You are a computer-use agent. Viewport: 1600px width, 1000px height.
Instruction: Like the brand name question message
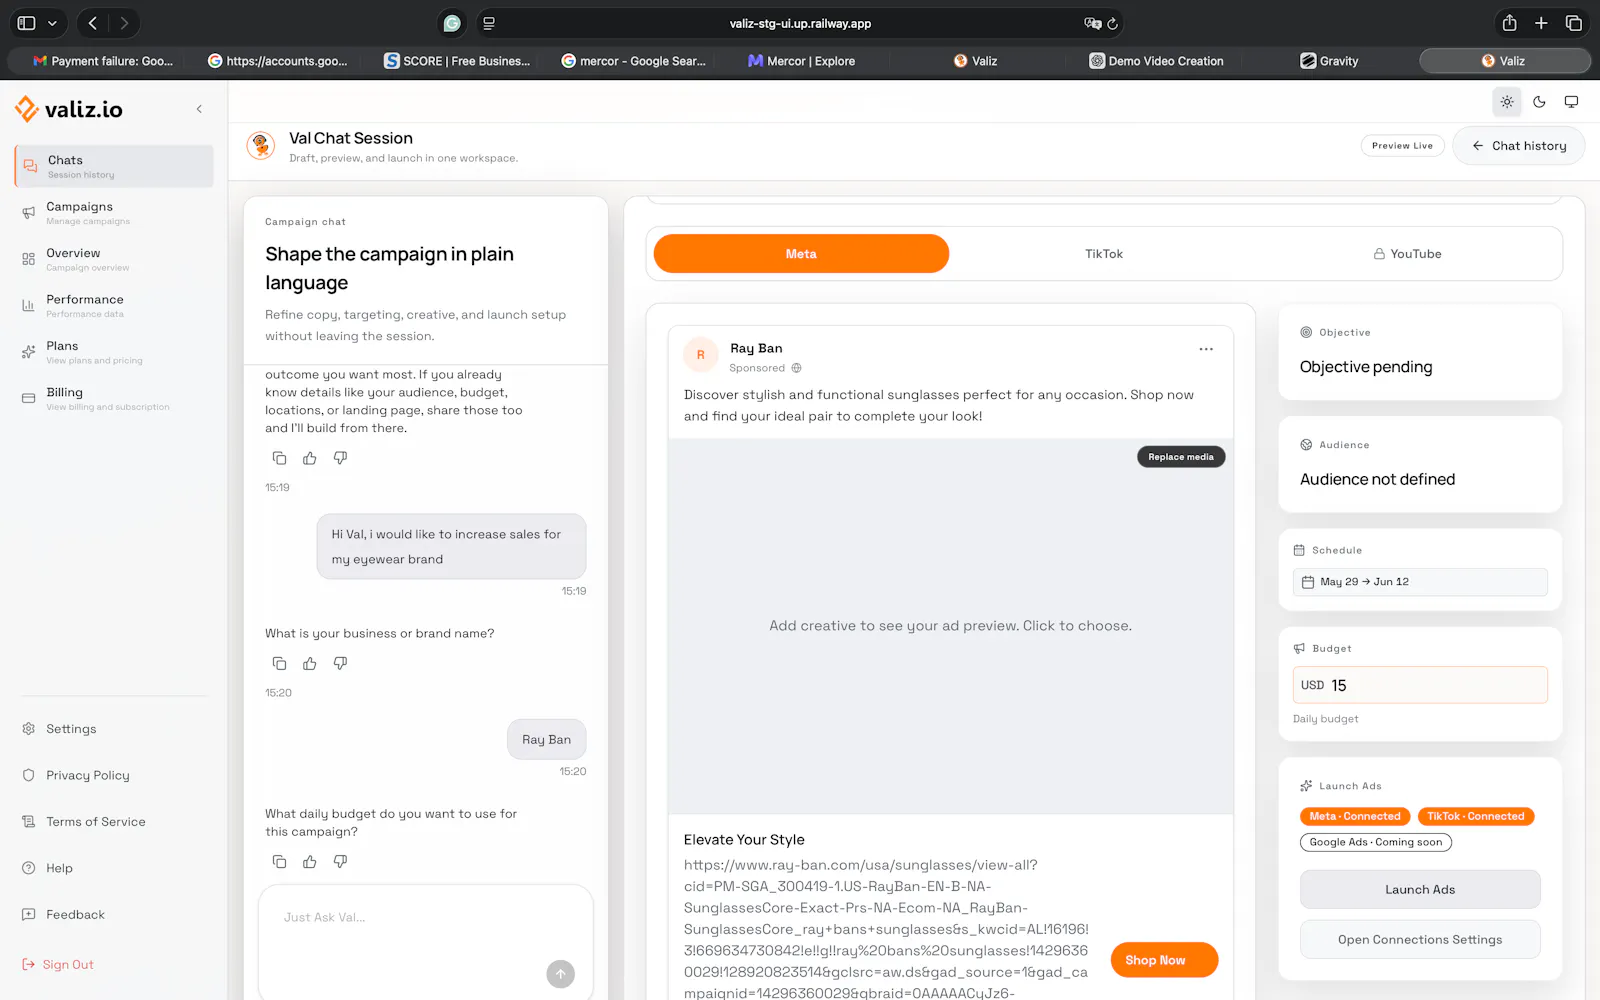(x=310, y=663)
